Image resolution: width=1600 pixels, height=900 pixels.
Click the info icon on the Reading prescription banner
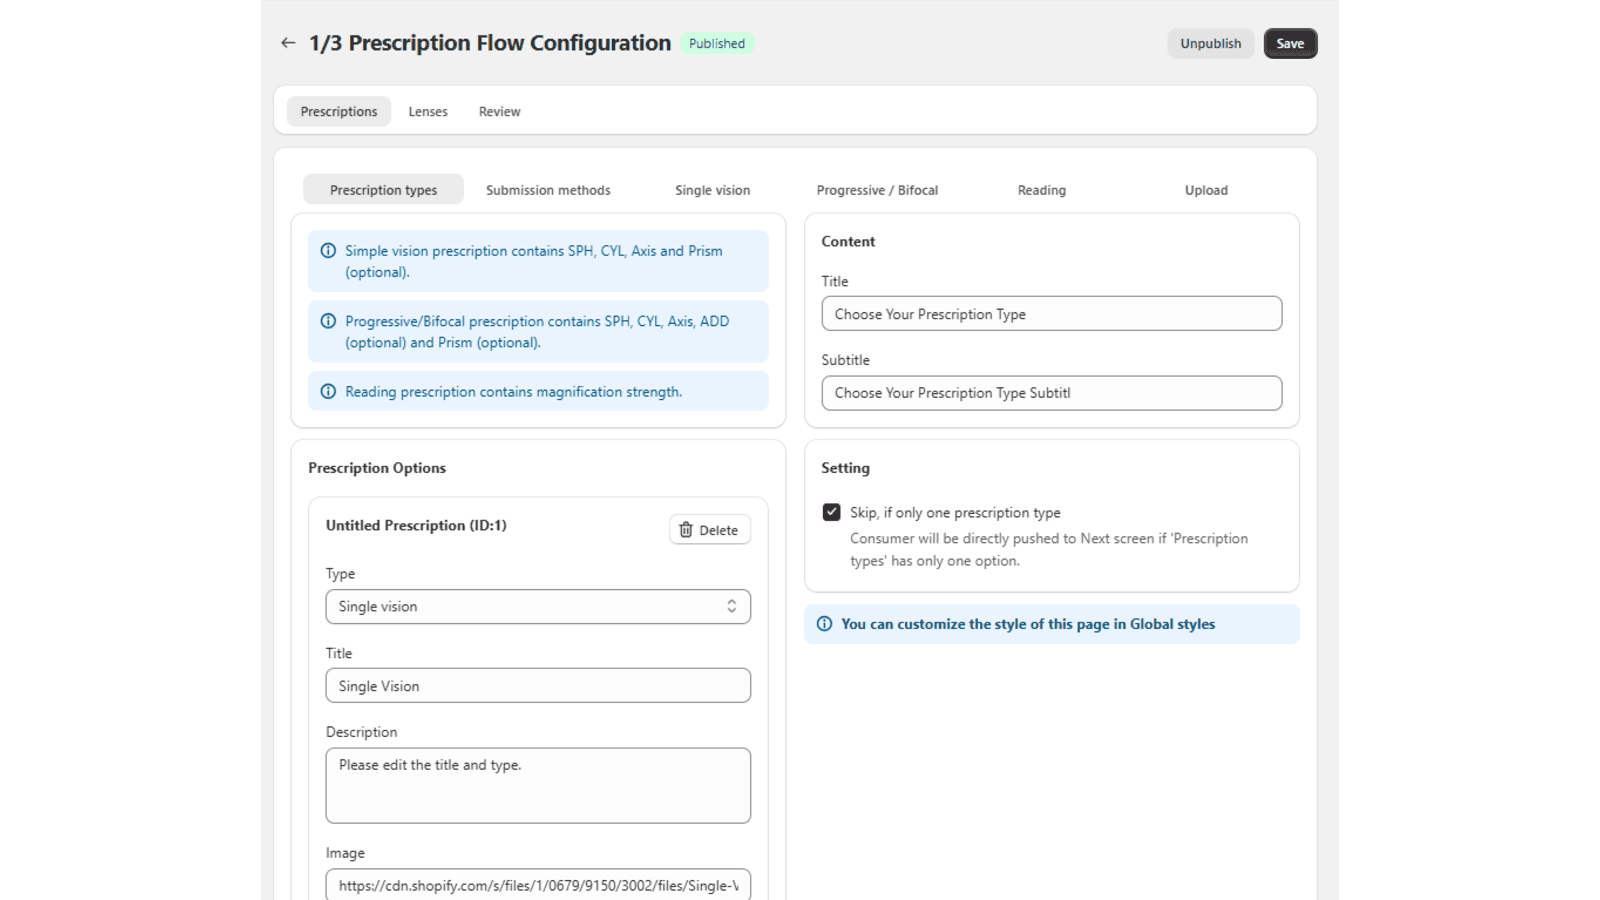(x=328, y=391)
